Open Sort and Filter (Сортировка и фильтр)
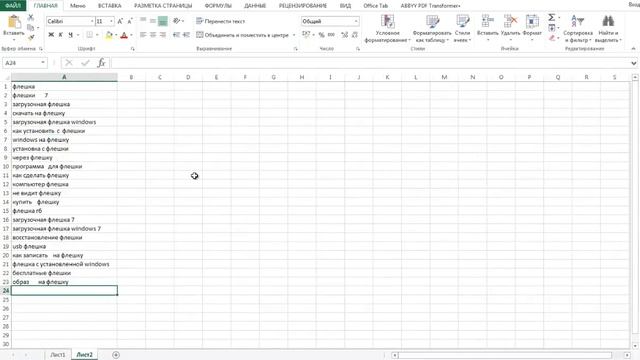This screenshot has width=640, height=360. click(578, 29)
